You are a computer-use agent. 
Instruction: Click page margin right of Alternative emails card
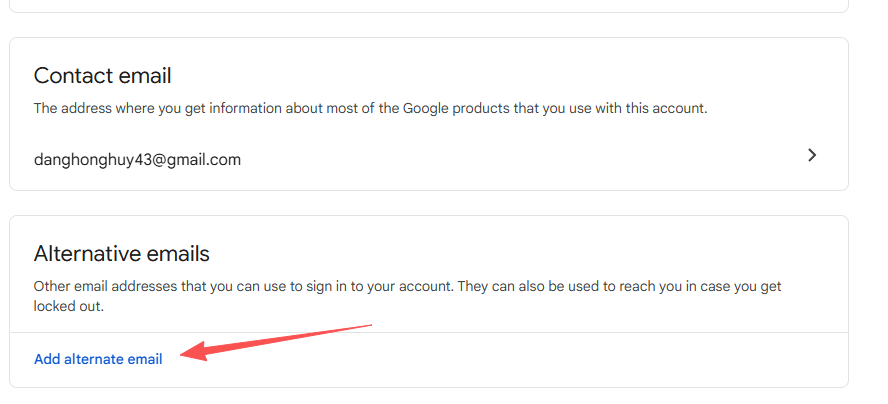868,300
